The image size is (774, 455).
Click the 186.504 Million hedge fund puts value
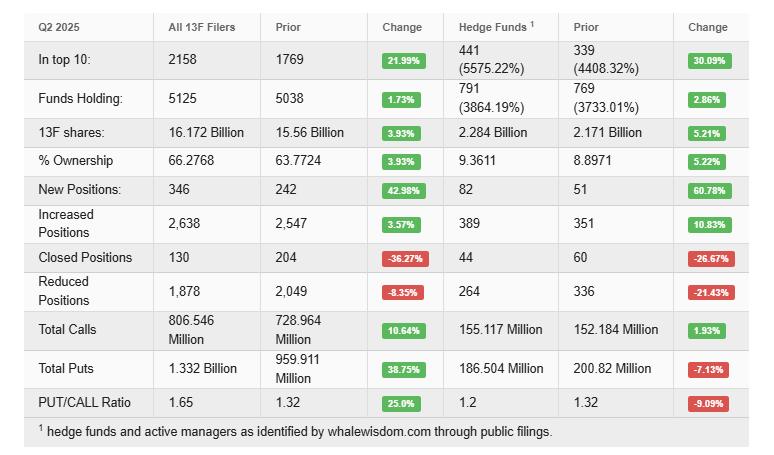501,369
